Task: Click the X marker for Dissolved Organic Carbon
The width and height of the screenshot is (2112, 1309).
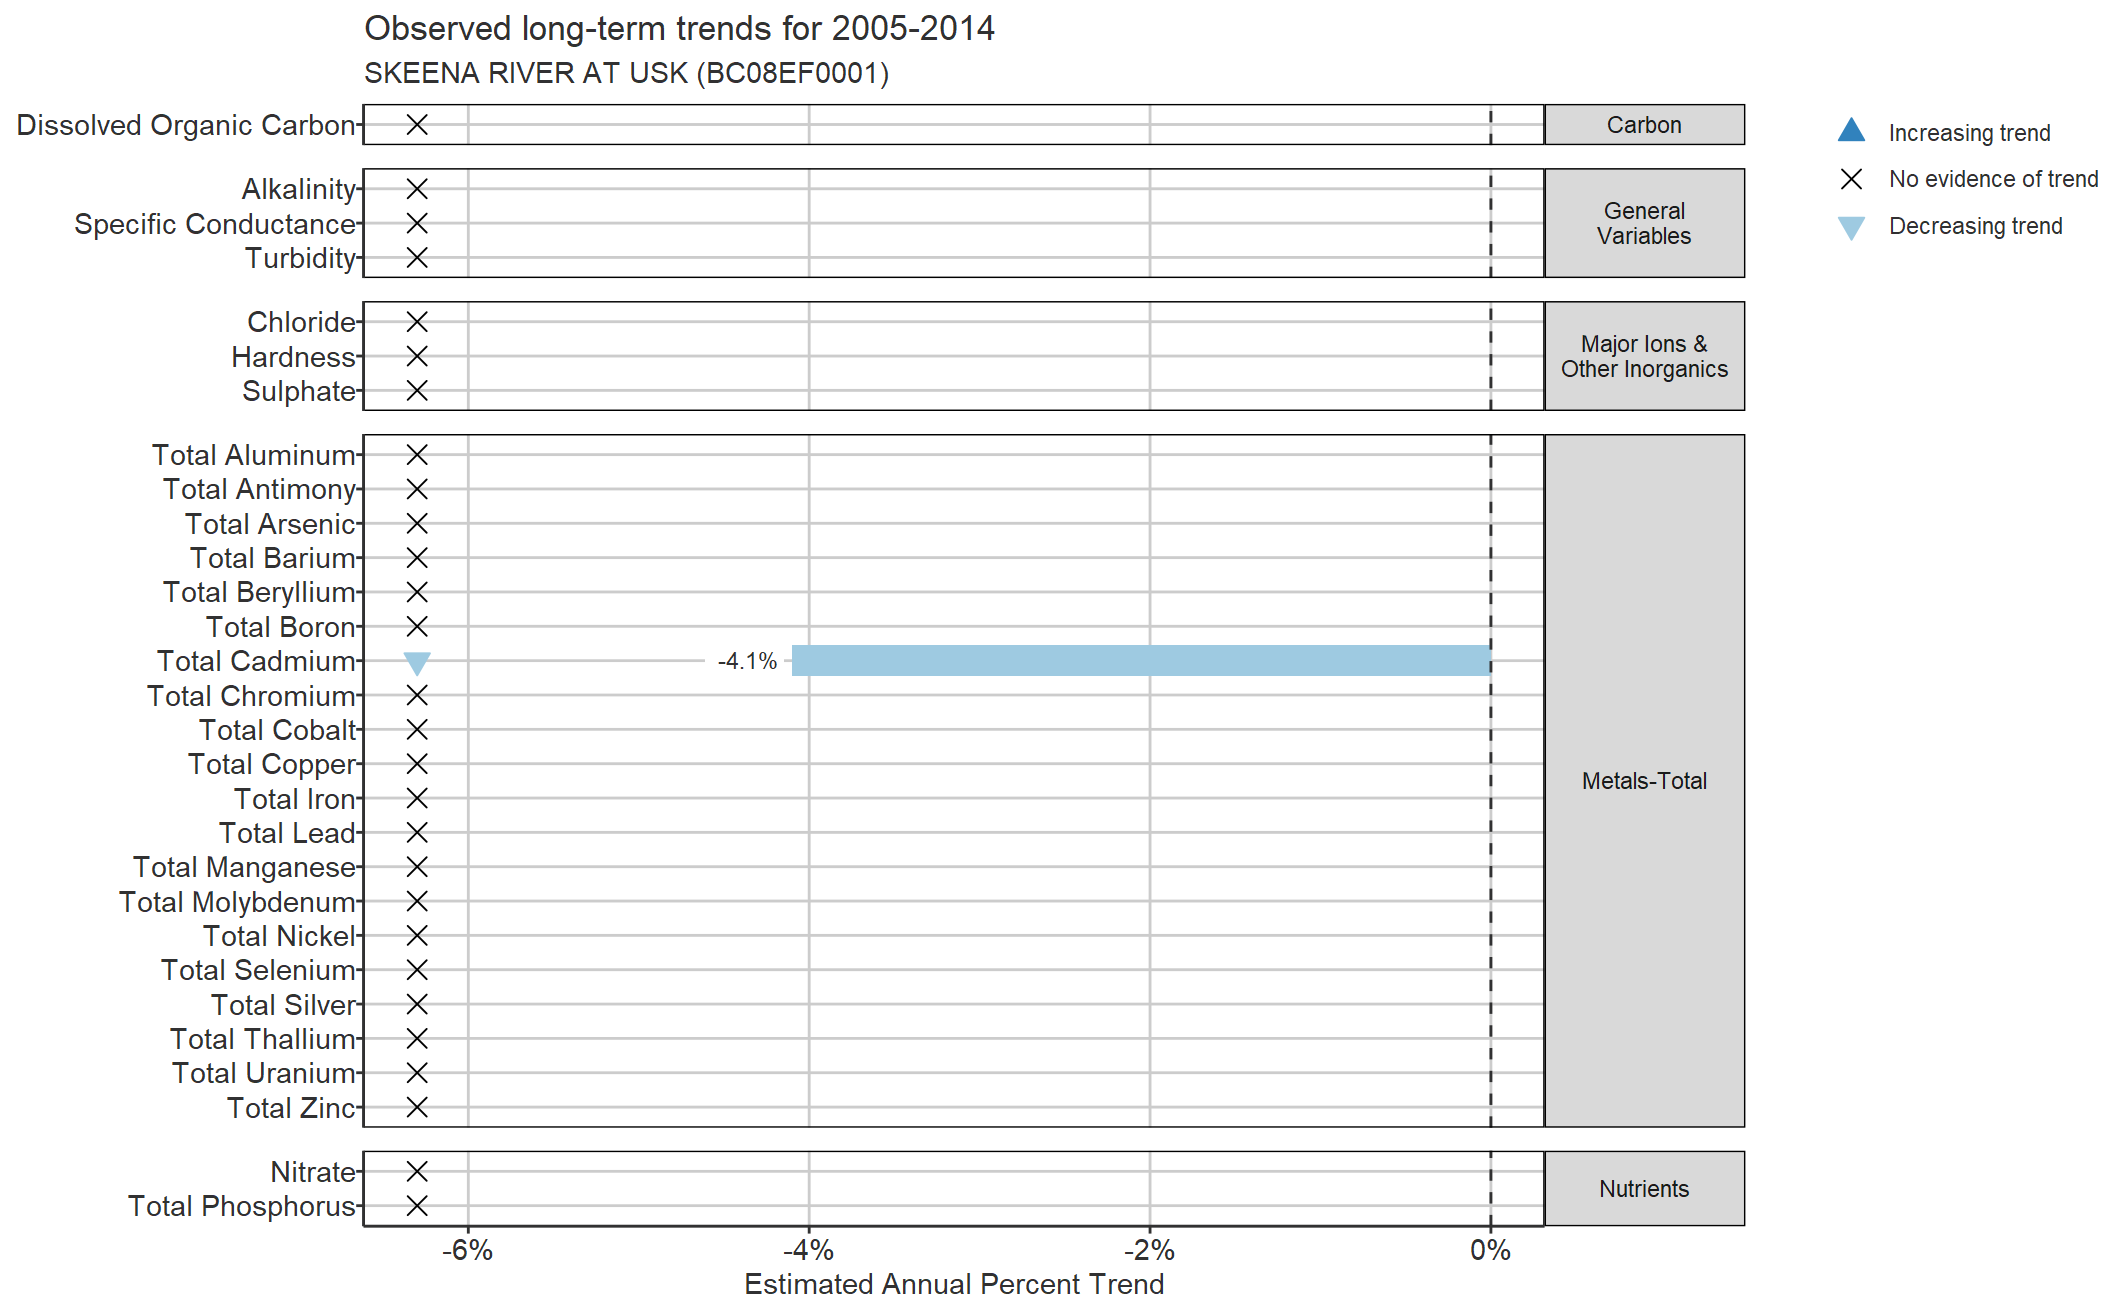Action: (x=417, y=125)
